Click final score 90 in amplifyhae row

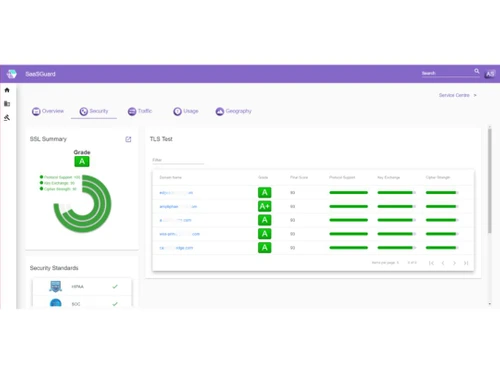click(292, 207)
